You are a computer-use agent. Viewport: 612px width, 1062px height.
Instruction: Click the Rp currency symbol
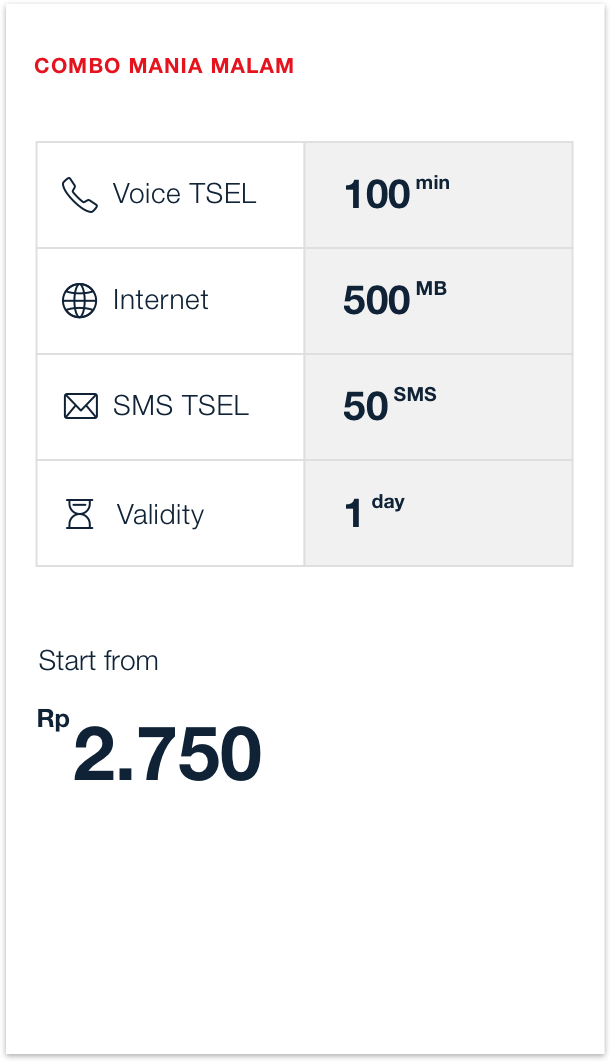pos(53,719)
